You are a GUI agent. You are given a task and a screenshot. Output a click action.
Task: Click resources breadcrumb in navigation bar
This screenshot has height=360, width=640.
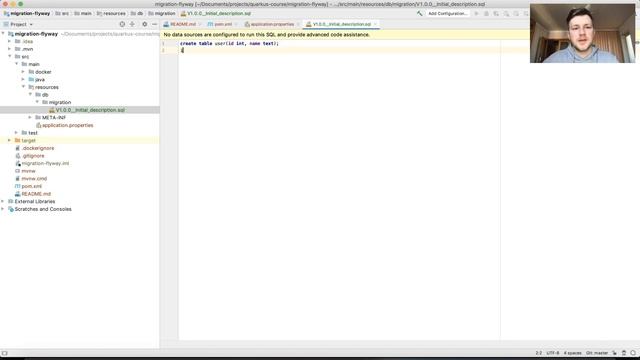111,13
